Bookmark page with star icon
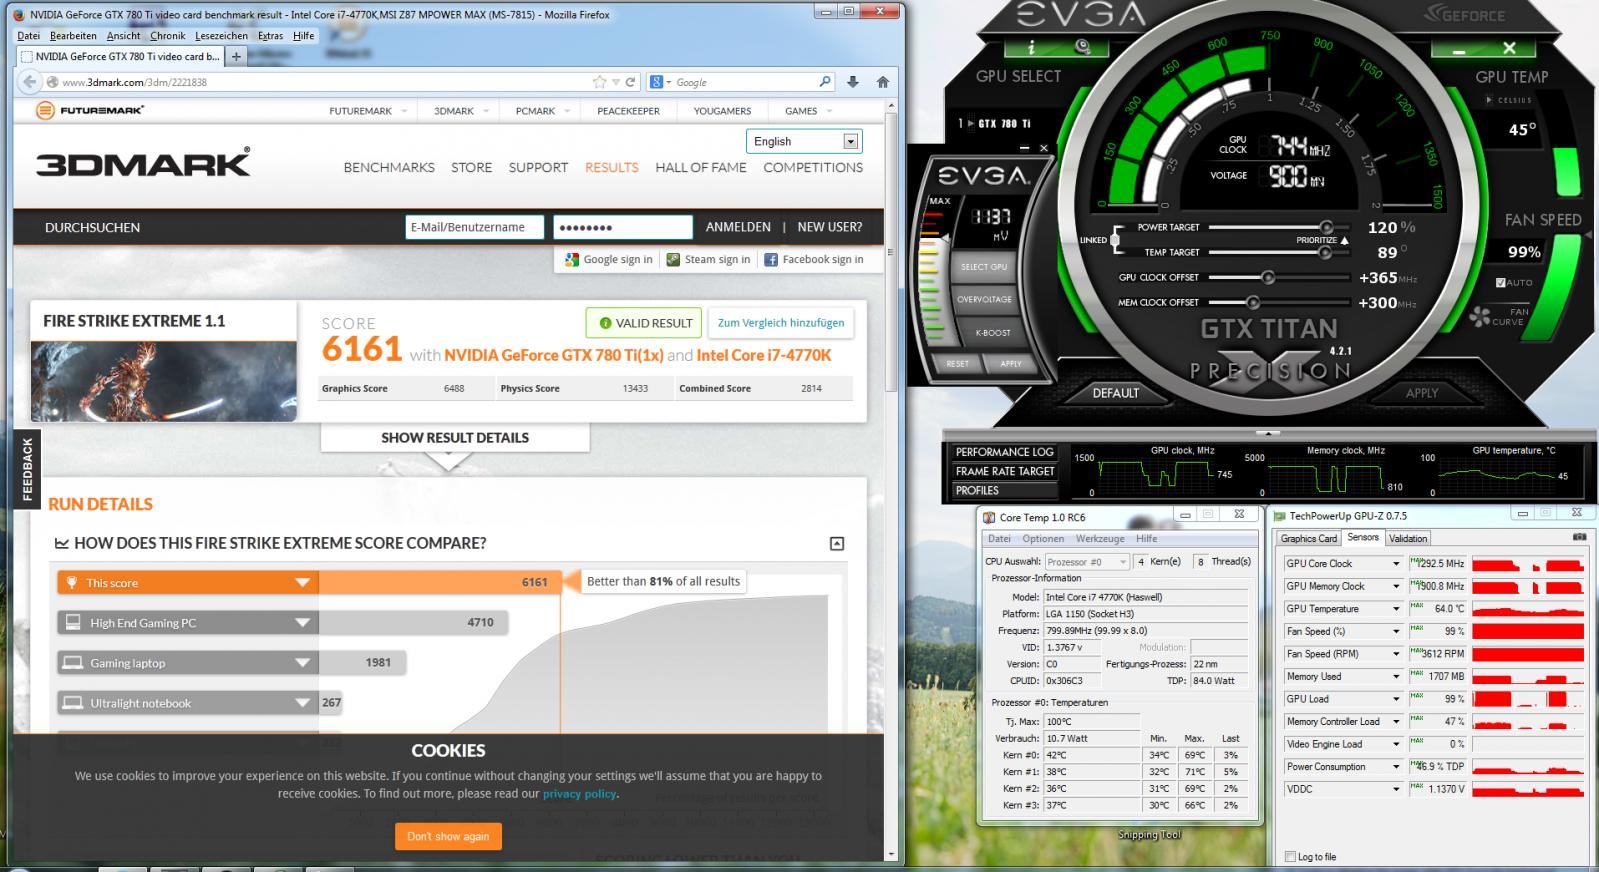This screenshot has width=1599, height=872. point(599,82)
